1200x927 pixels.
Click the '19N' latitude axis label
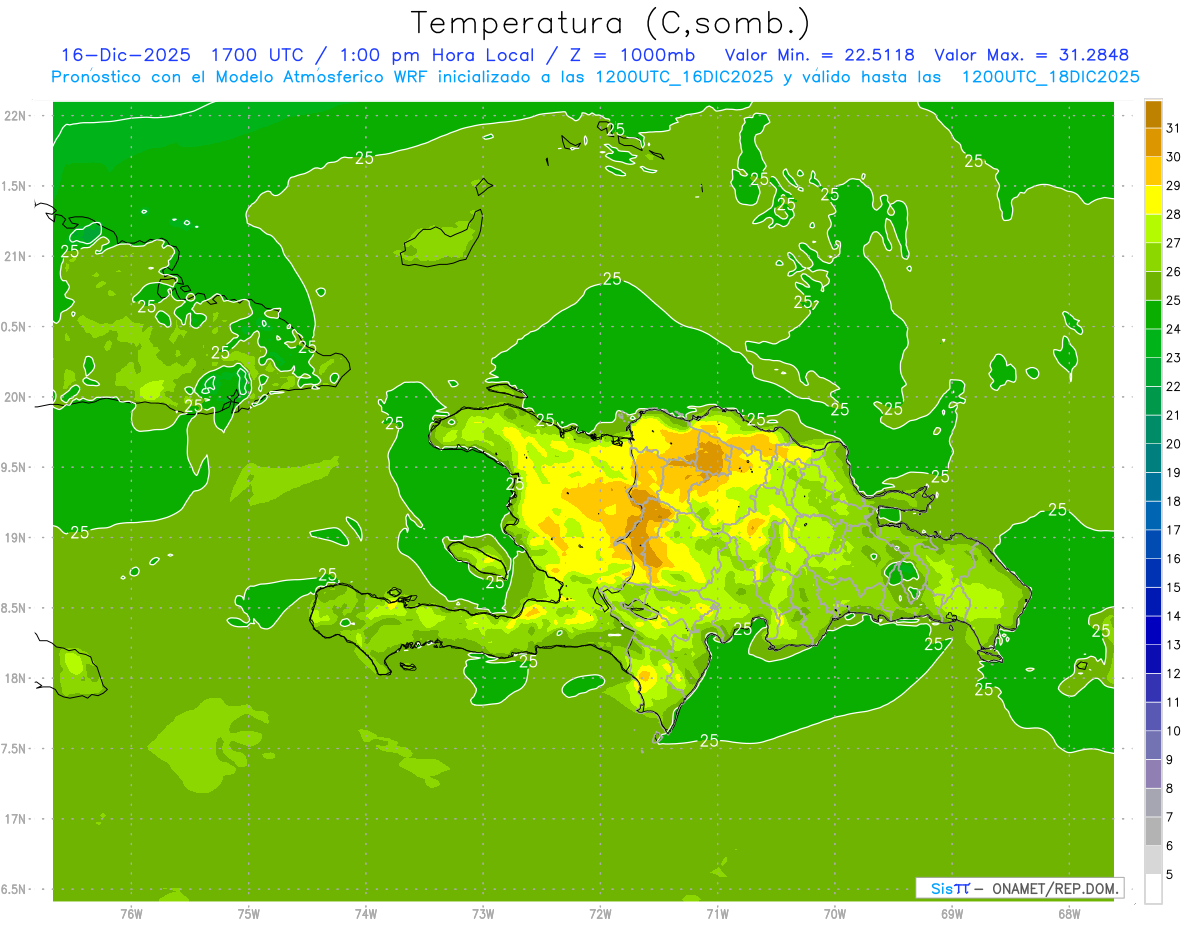pos(17,538)
